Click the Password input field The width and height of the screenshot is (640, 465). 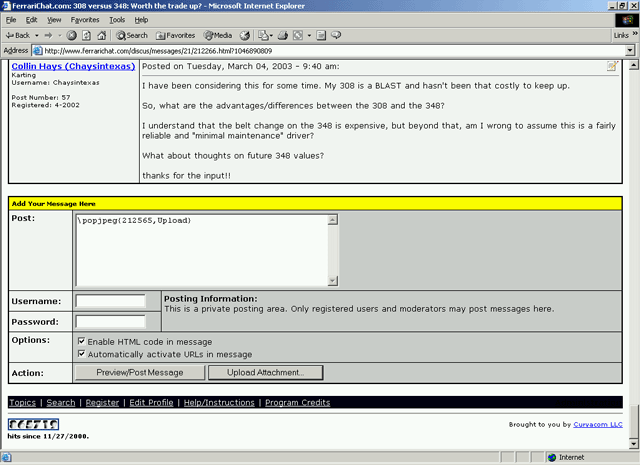110,322
